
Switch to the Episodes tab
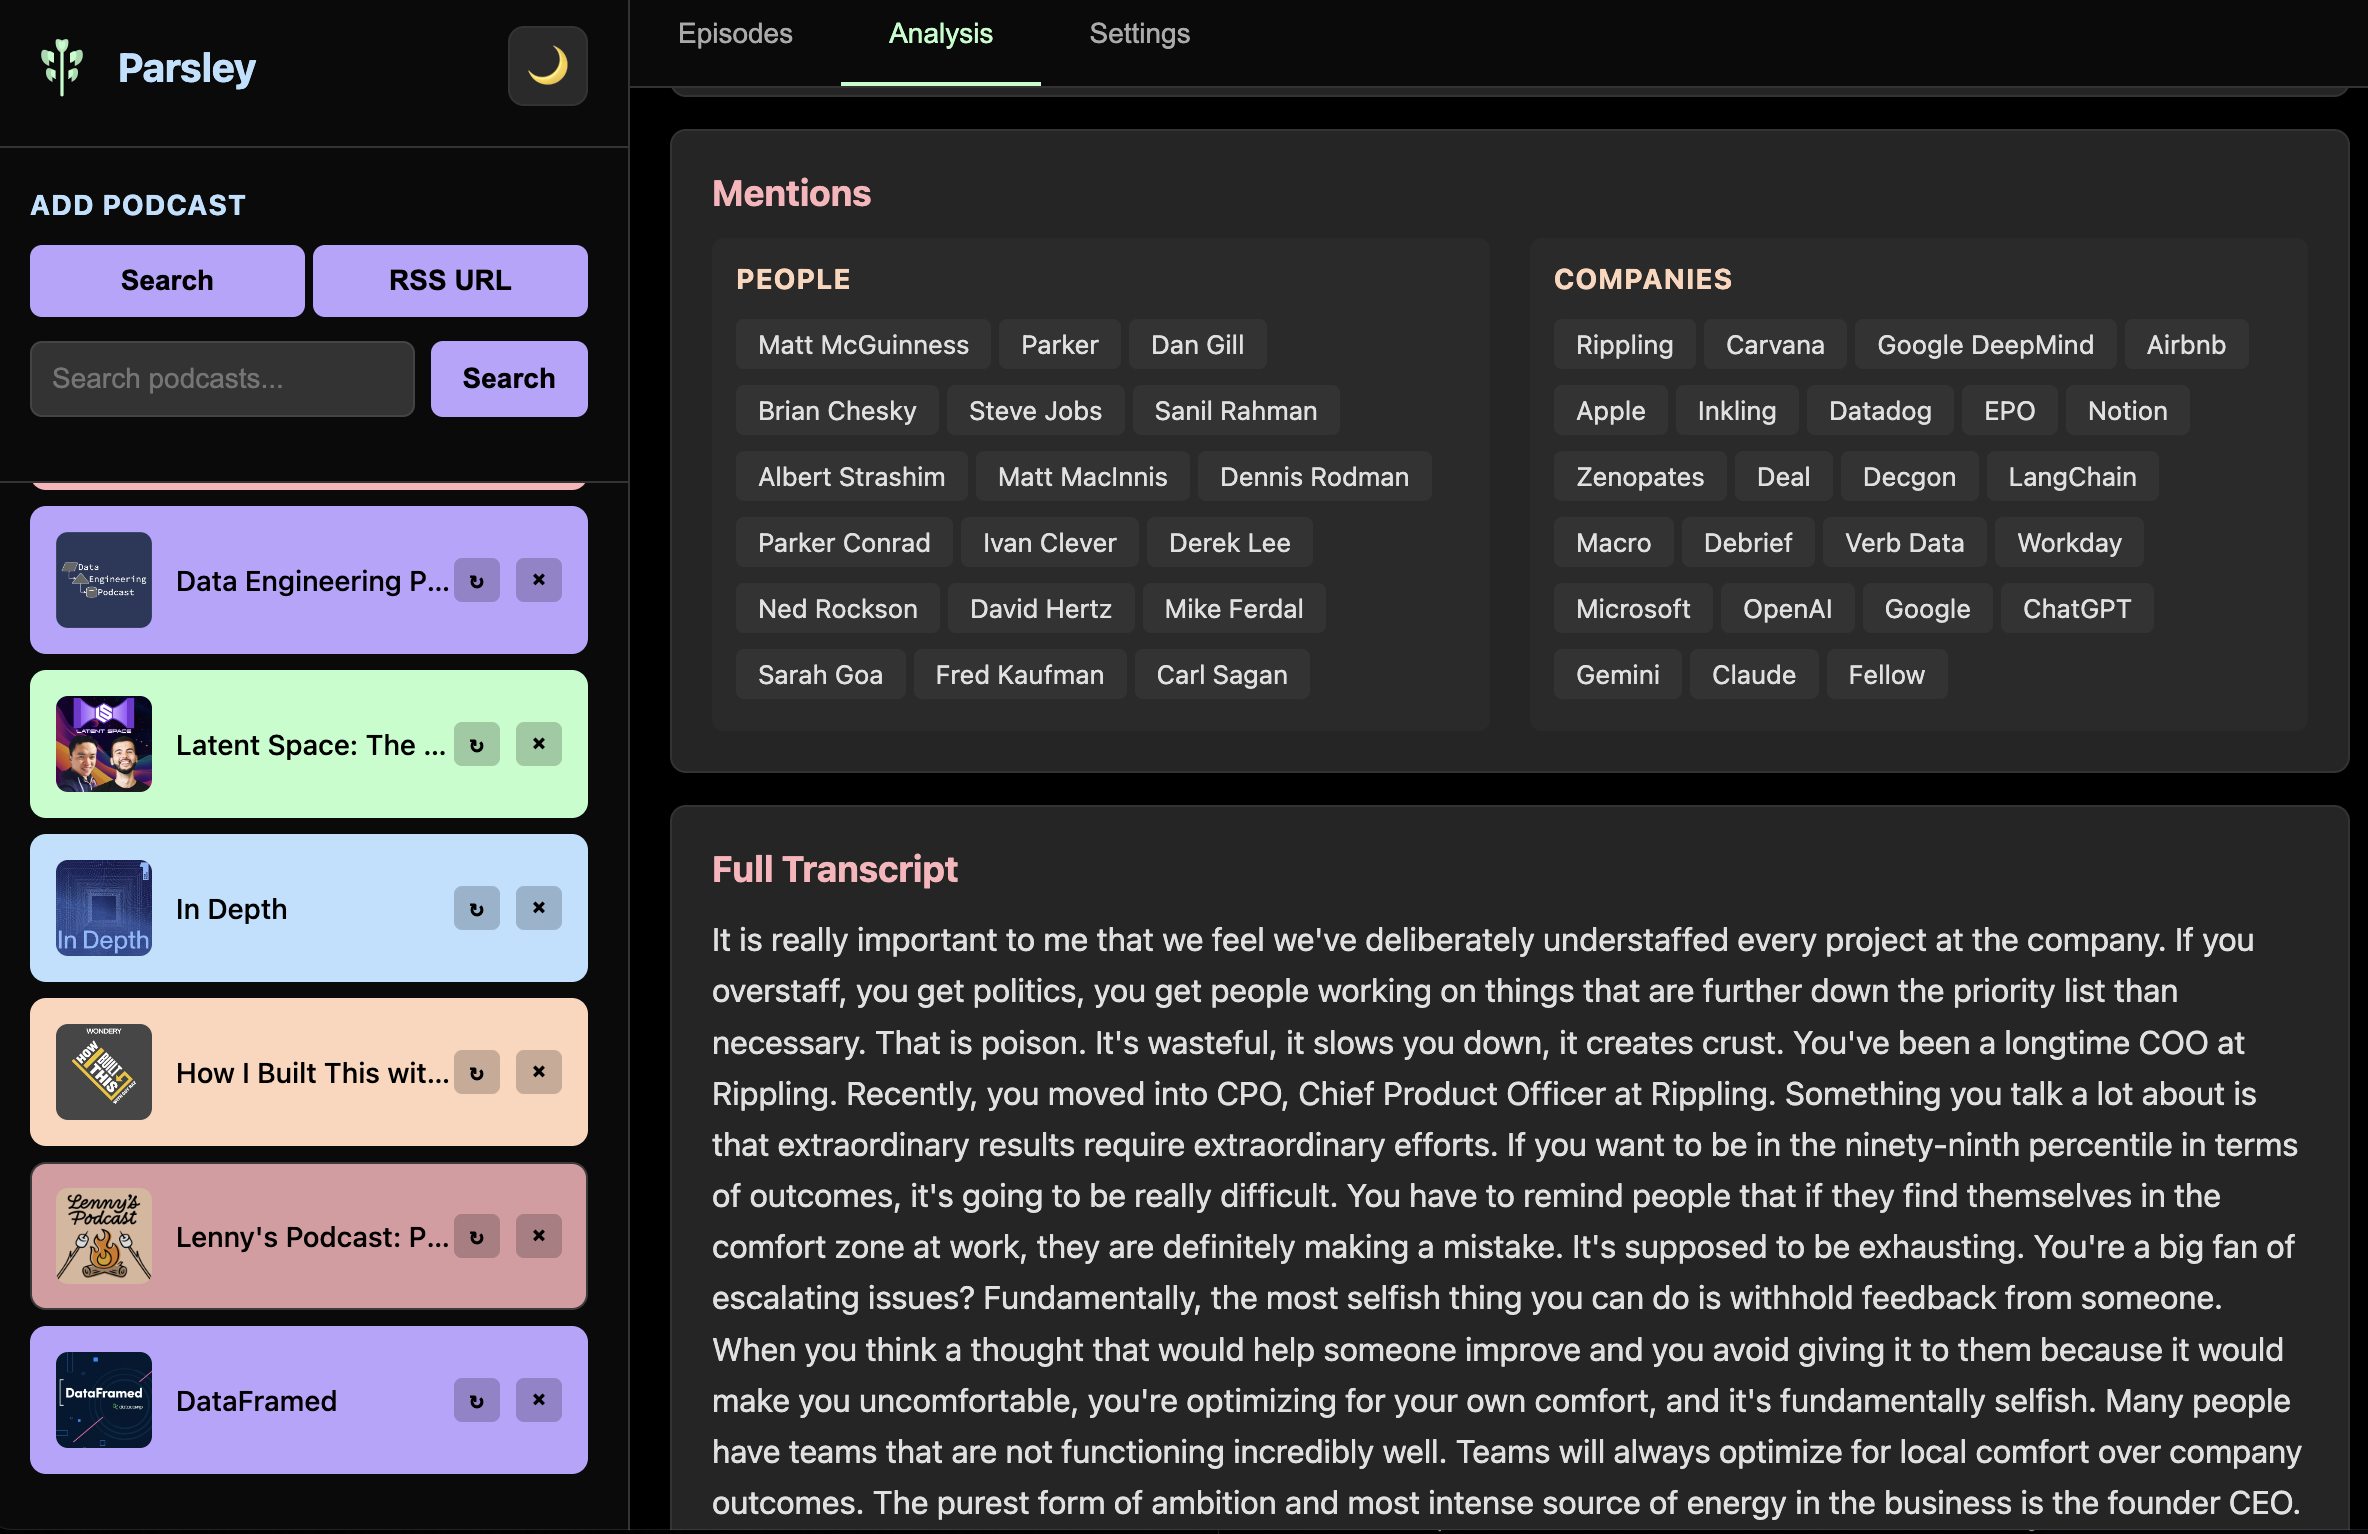point(734,33)
